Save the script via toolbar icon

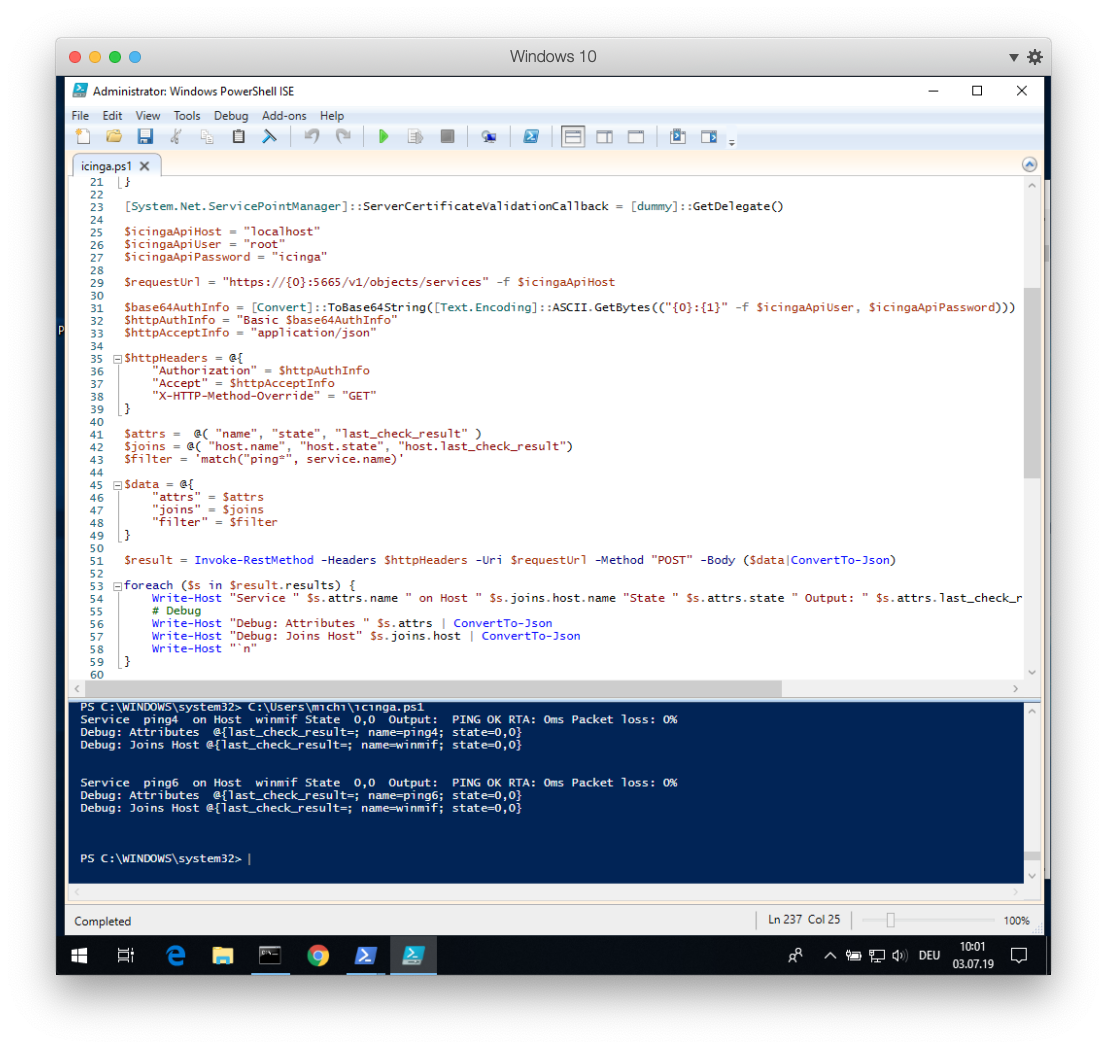[145, 136]
